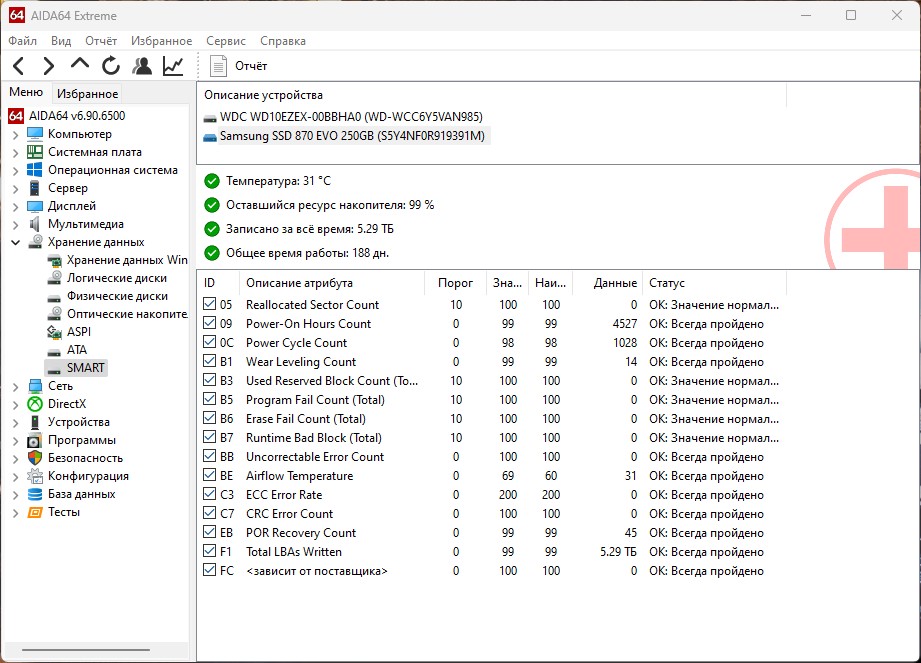Image resolution: width=921 pixels, height=663 pixels.
Task: Expand the Дисплей tree node
Action: tap(15, 207)
